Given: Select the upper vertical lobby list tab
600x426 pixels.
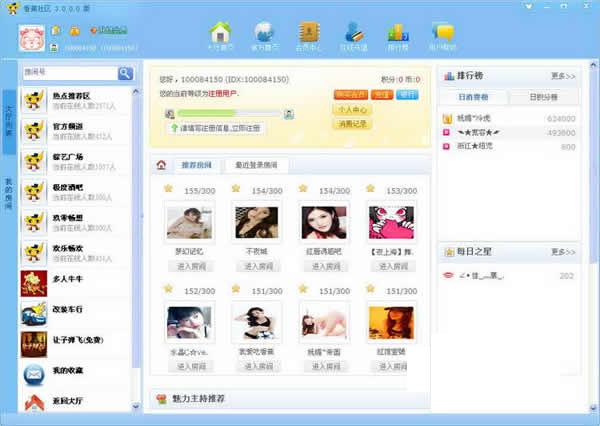Looking at the screenshot, I should [x=9, y=121].
